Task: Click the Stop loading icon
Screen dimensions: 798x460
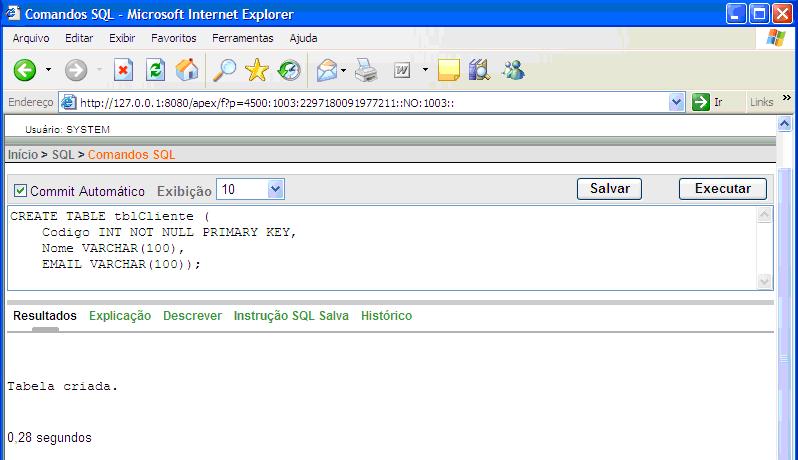Action: click(123, 70)
